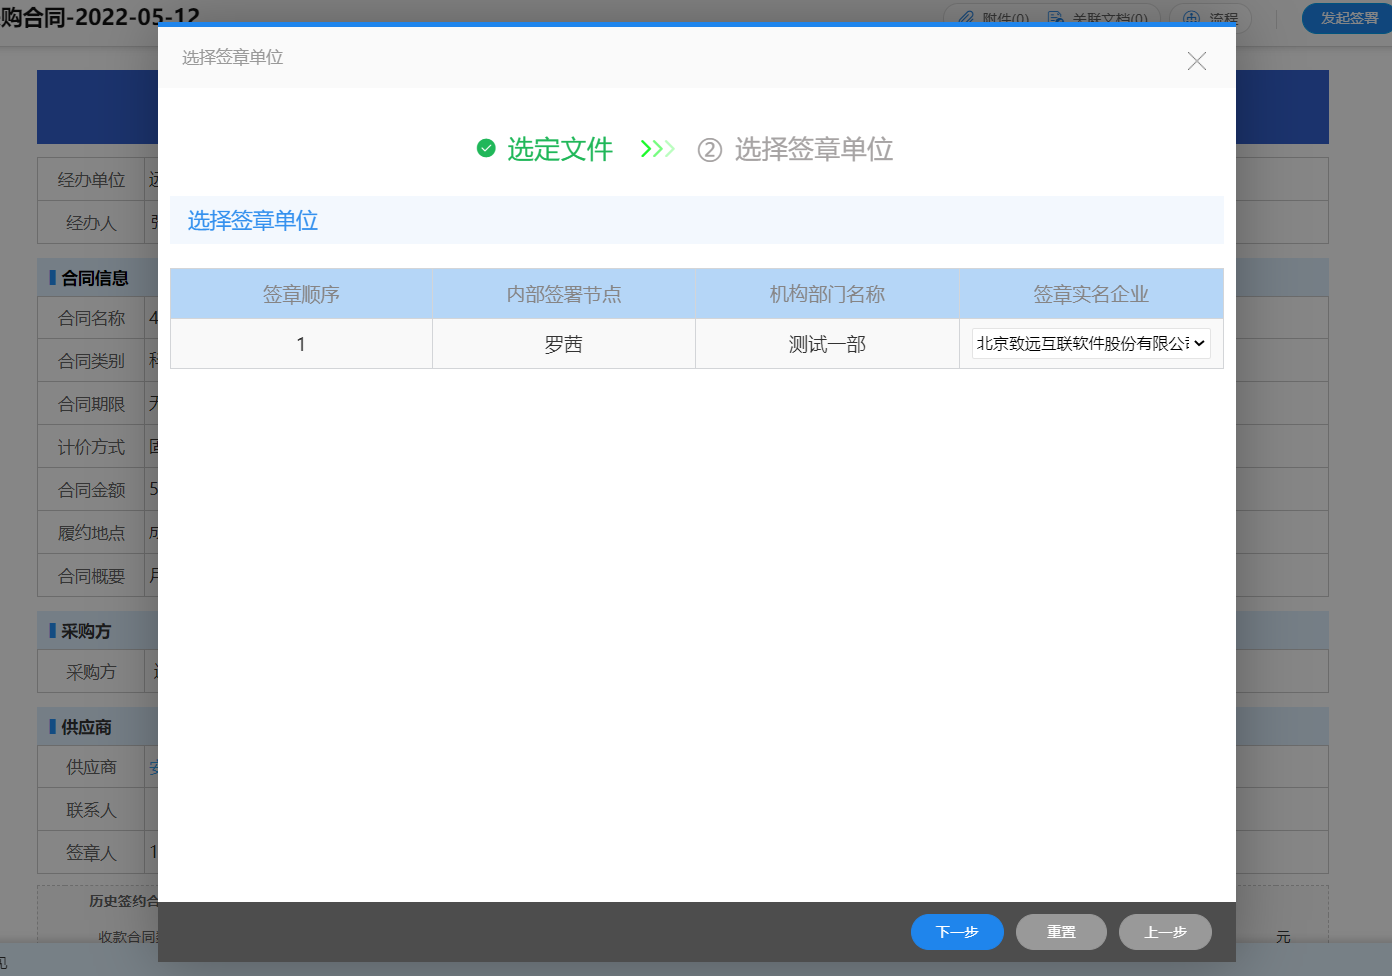1392x976 pixels.
Task: Click the 合同类别 label in background form
Action: [x=91, y=361]
